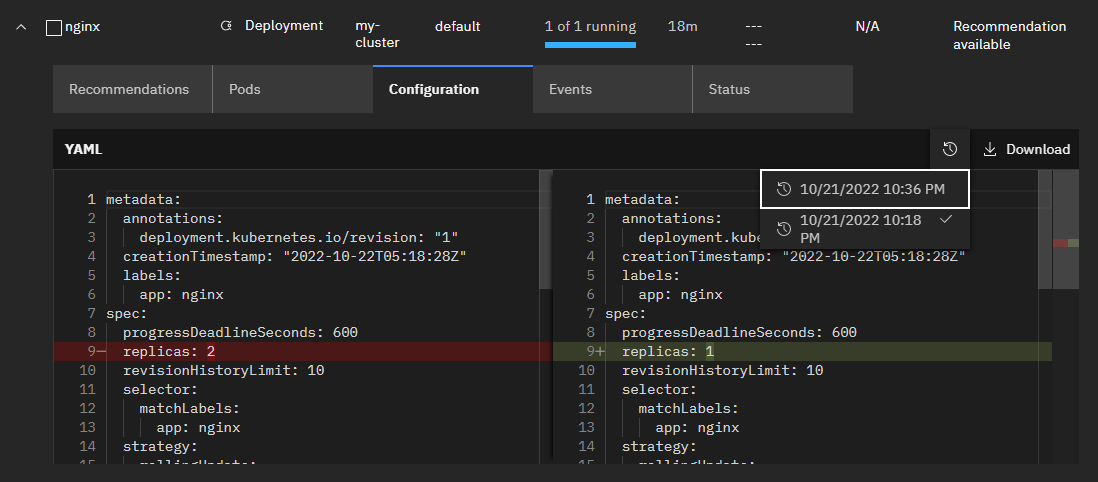Screen dimensions: 1098x482
Task: Click the my-cluster cluster name
Action: [x=377, y=34]
